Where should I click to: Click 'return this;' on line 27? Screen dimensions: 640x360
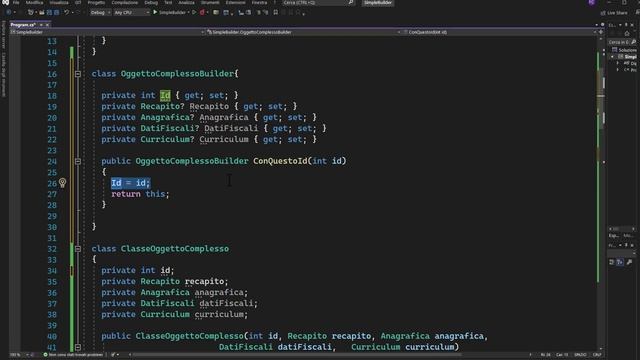coord(140,194)
